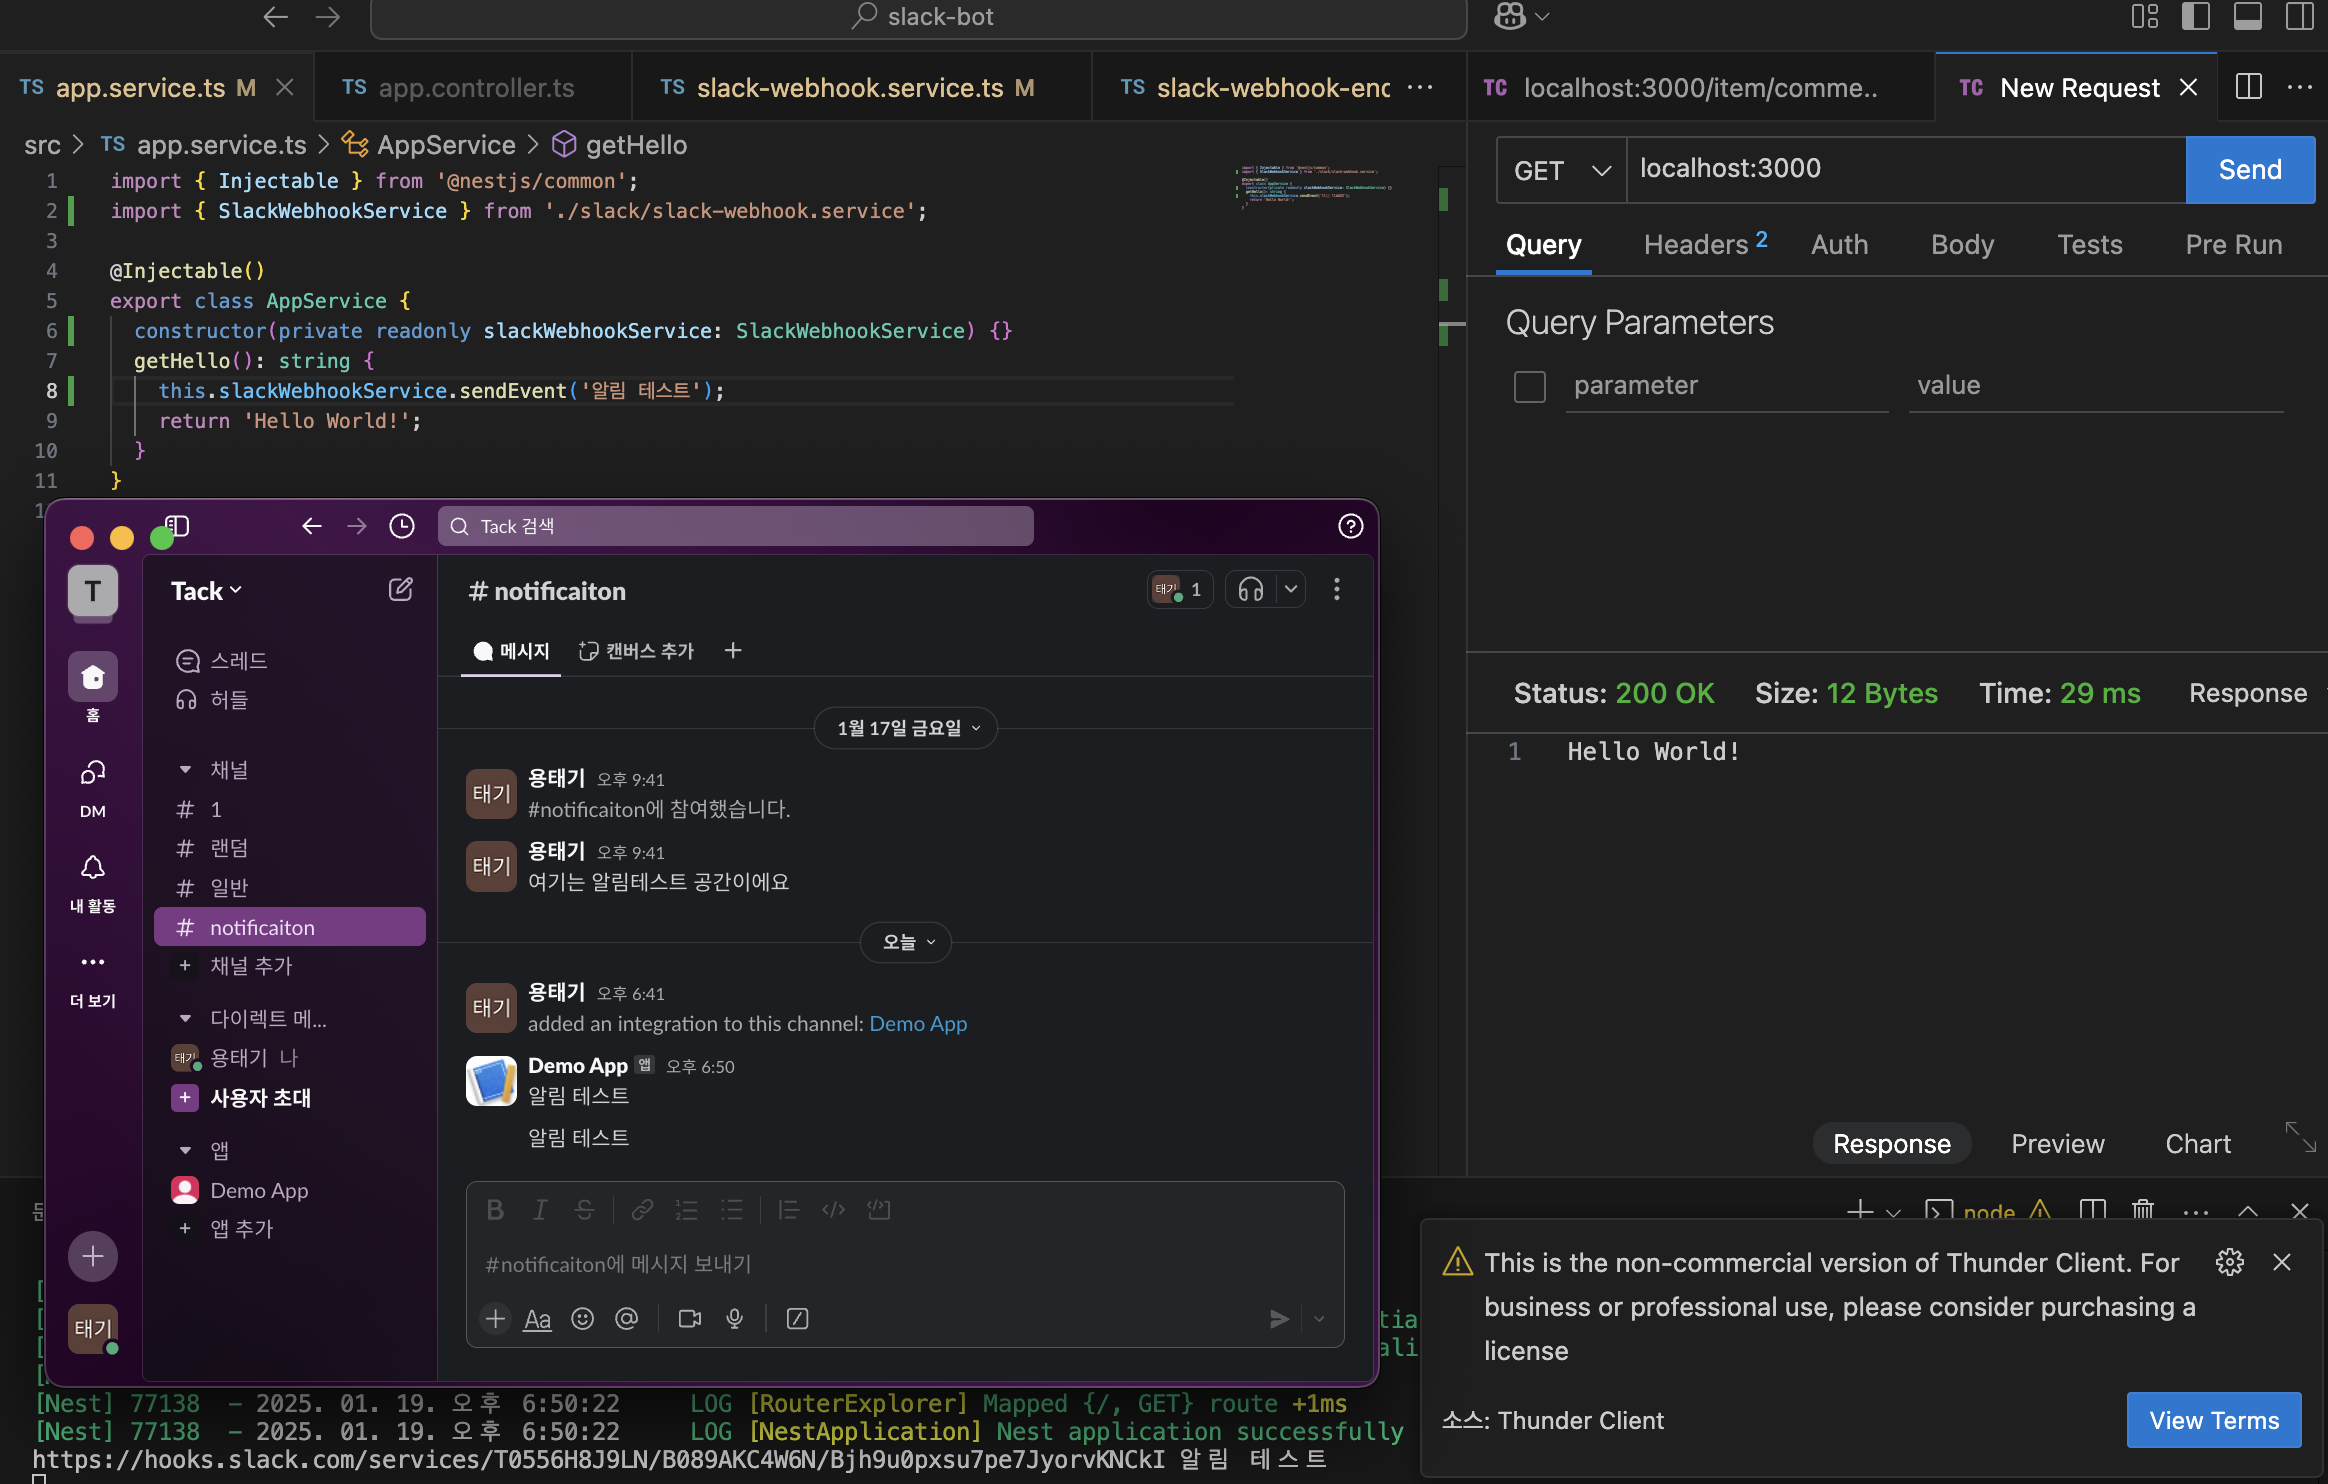Viewport: 2328px width, 1484px height.
Task: Click strikethrough formatting in composer
Action: (x=584, y=1210)
